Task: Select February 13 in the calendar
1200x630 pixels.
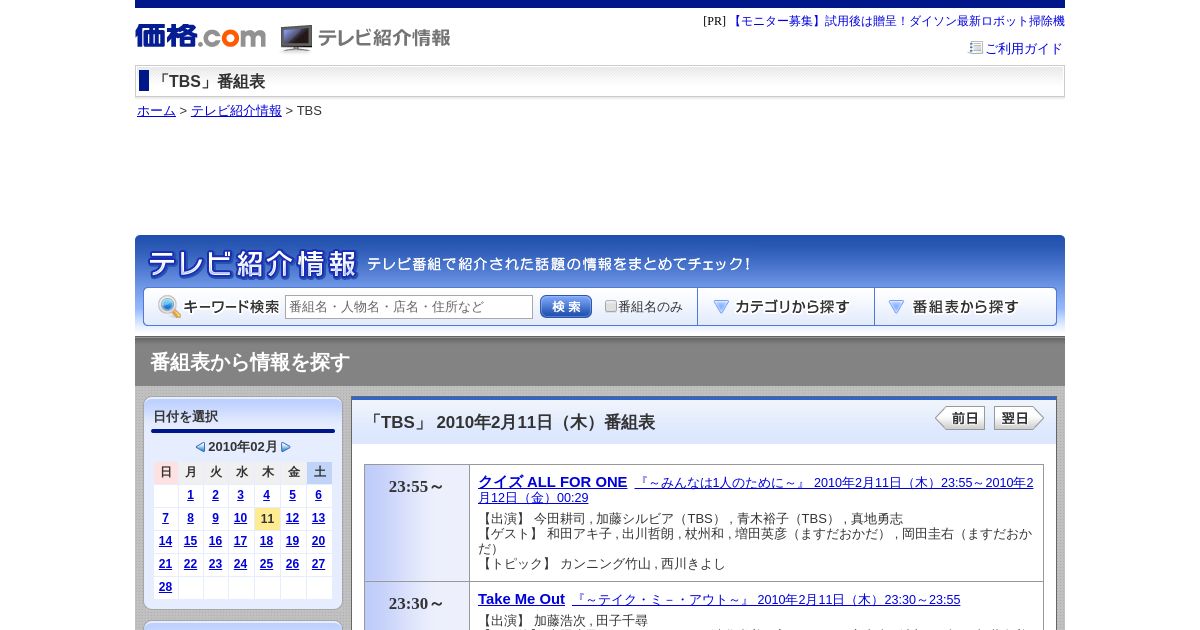Action: click(x=318, y=518)
